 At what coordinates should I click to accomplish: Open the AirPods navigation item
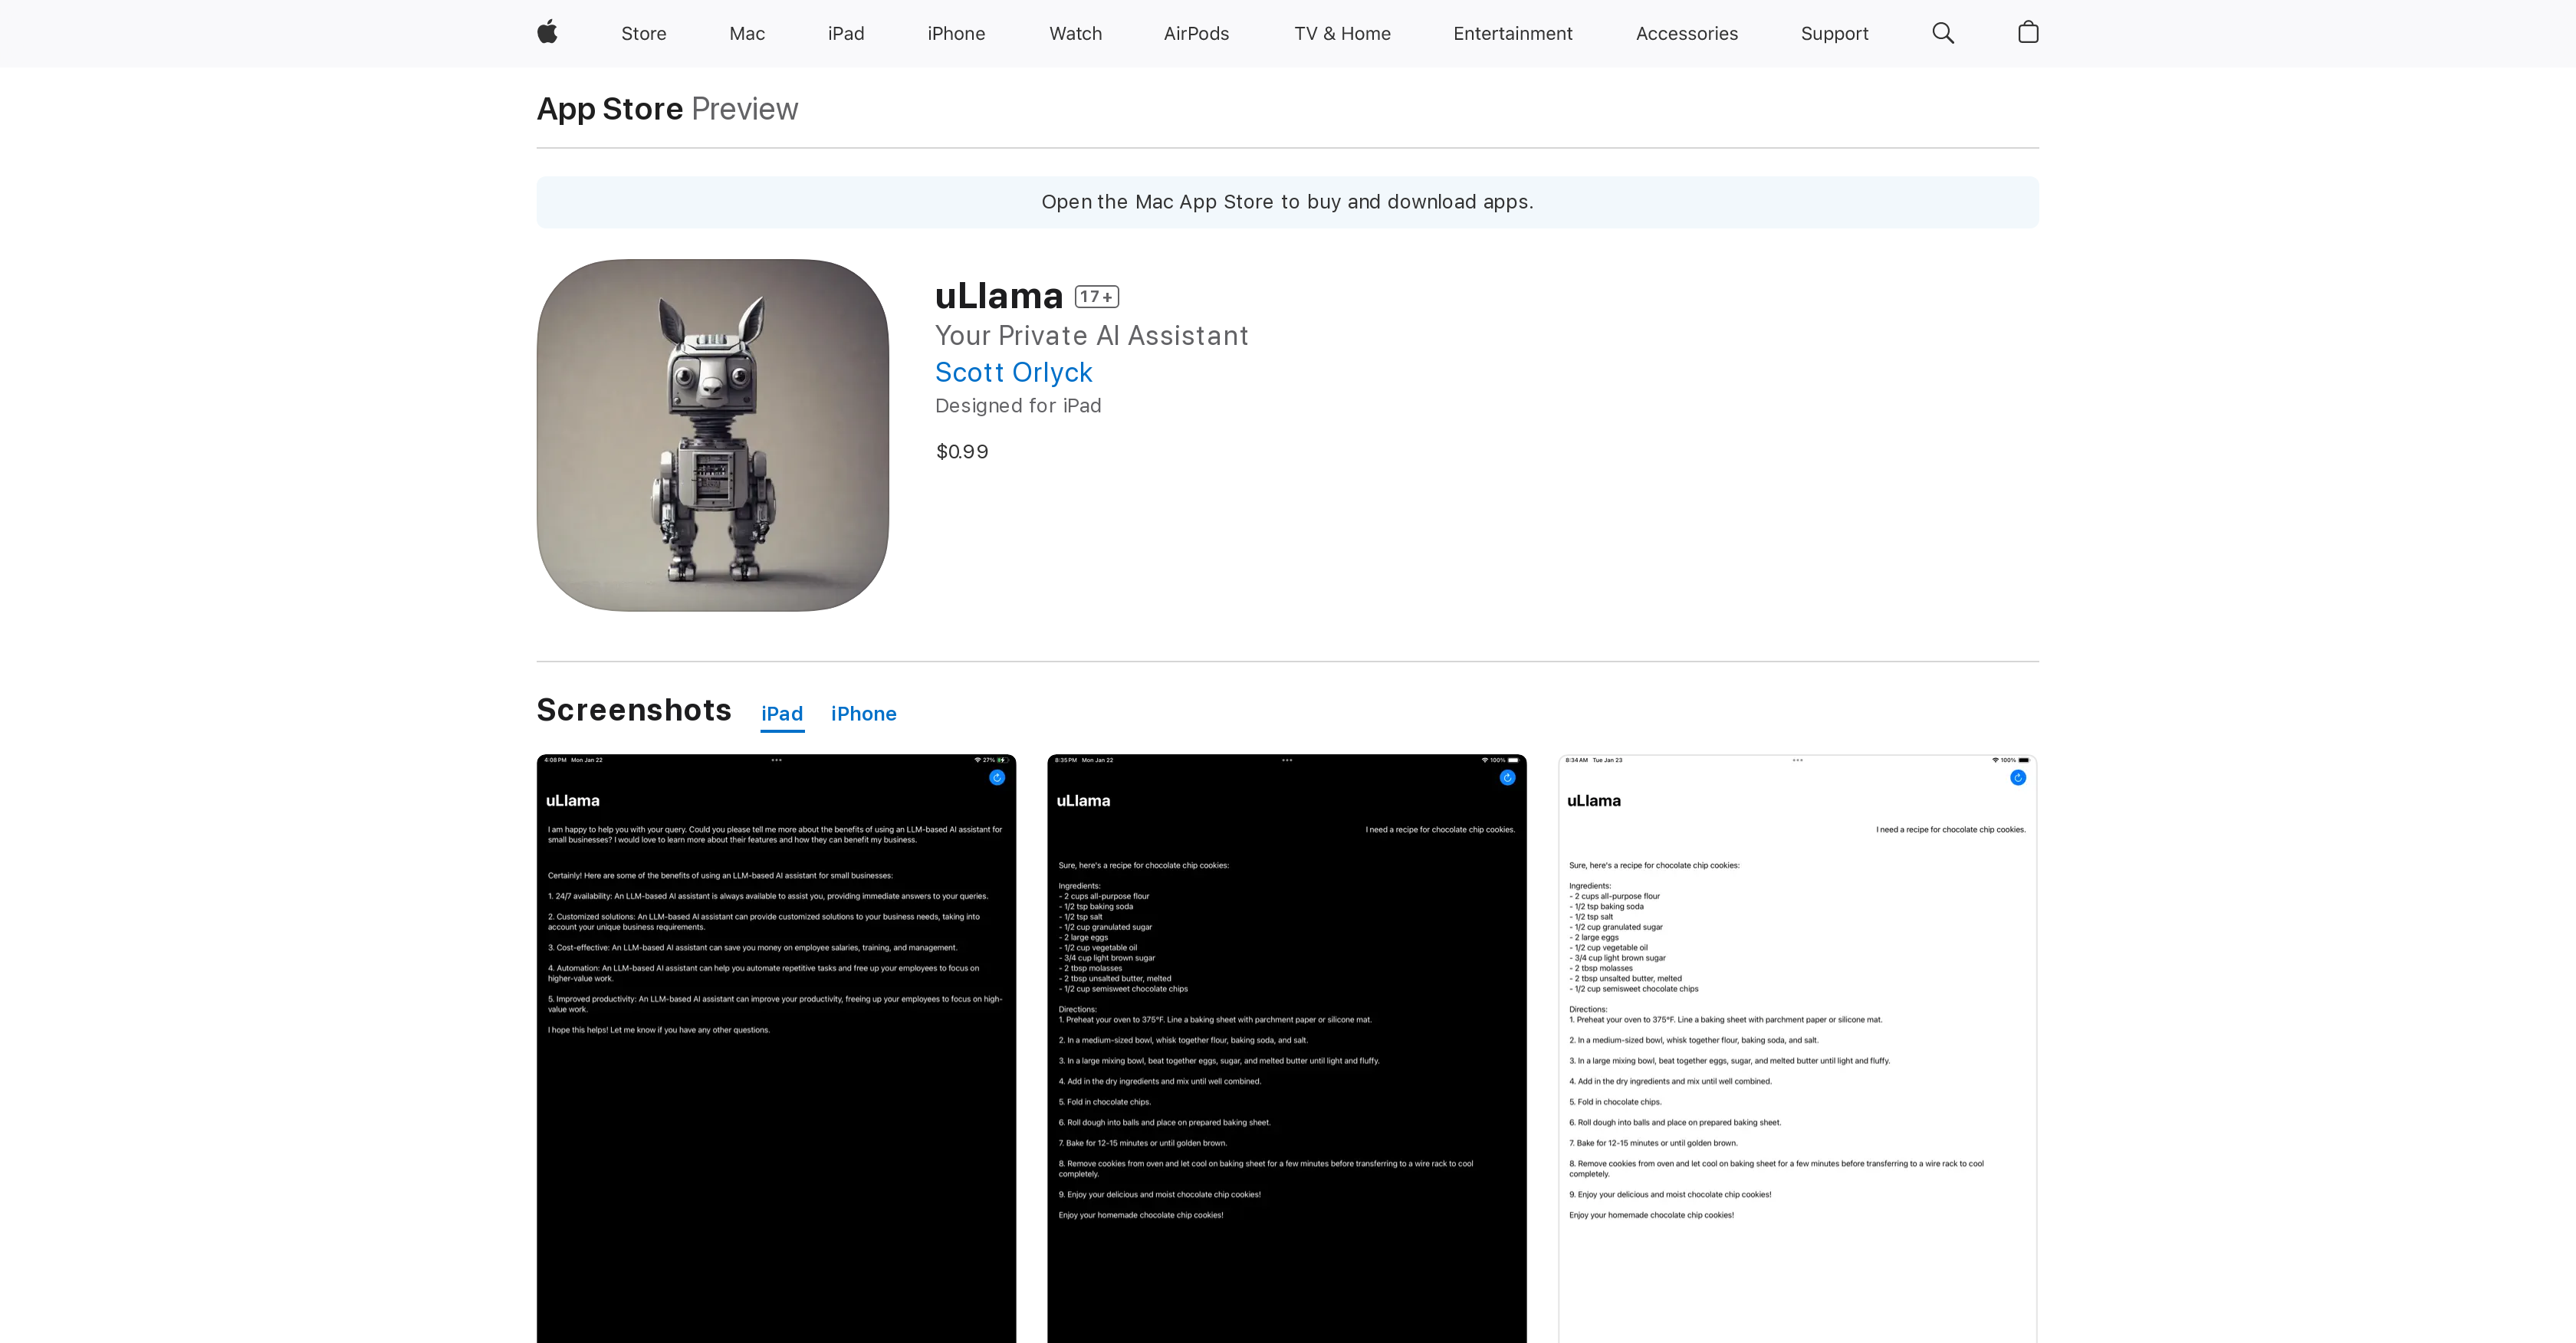pyautogui.click(x=1196, y=33)
